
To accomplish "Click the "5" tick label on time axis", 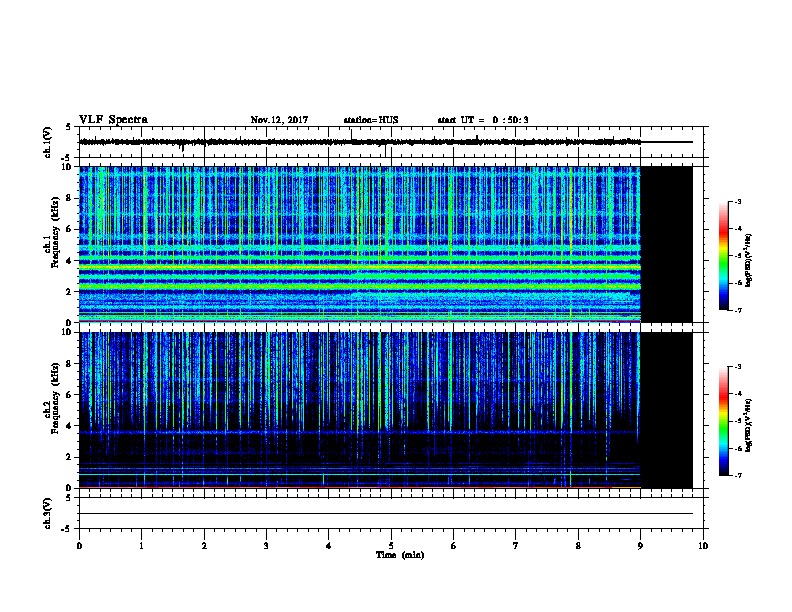I will pyautogui.click(x=391, y=545).
